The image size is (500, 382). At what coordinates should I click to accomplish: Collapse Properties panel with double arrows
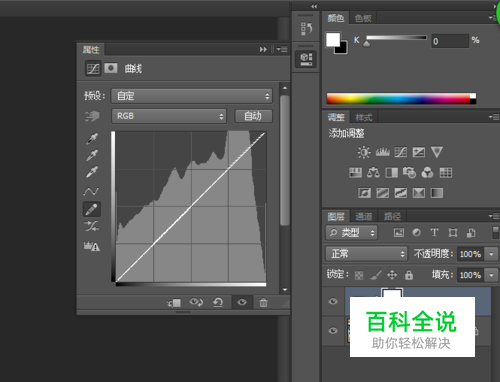click(x=263, y=49)
